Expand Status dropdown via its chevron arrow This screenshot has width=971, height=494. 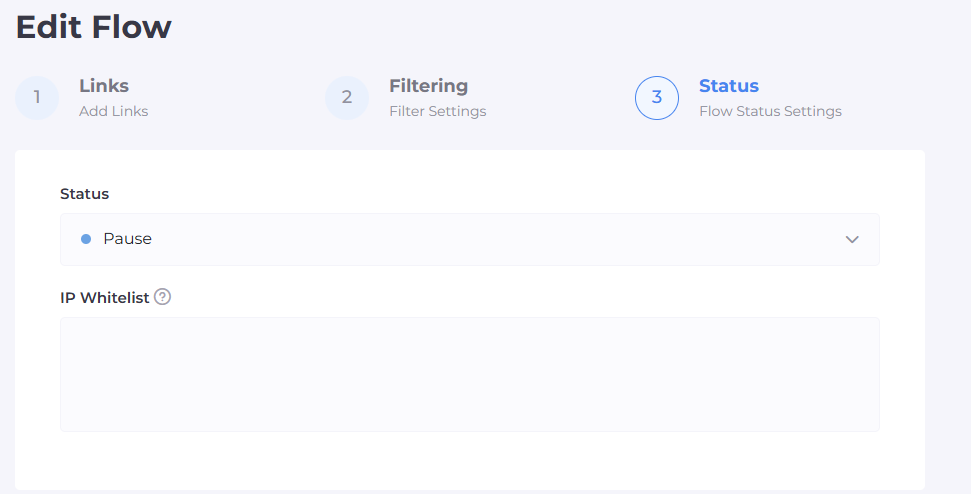tap(852, 239)
